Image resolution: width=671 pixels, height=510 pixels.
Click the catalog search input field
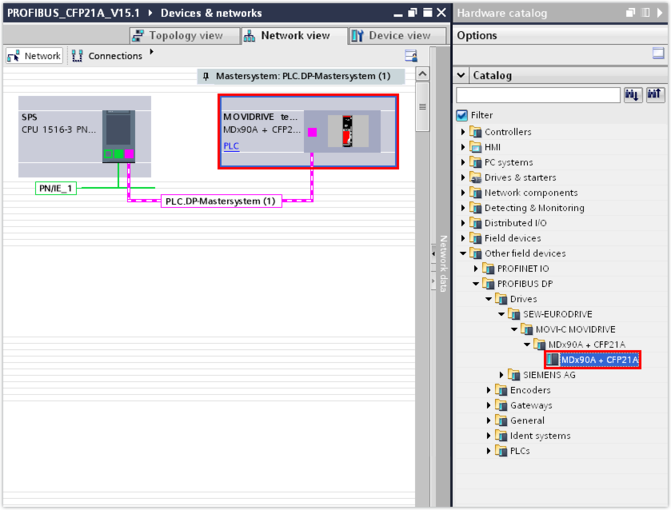point(538,95)
